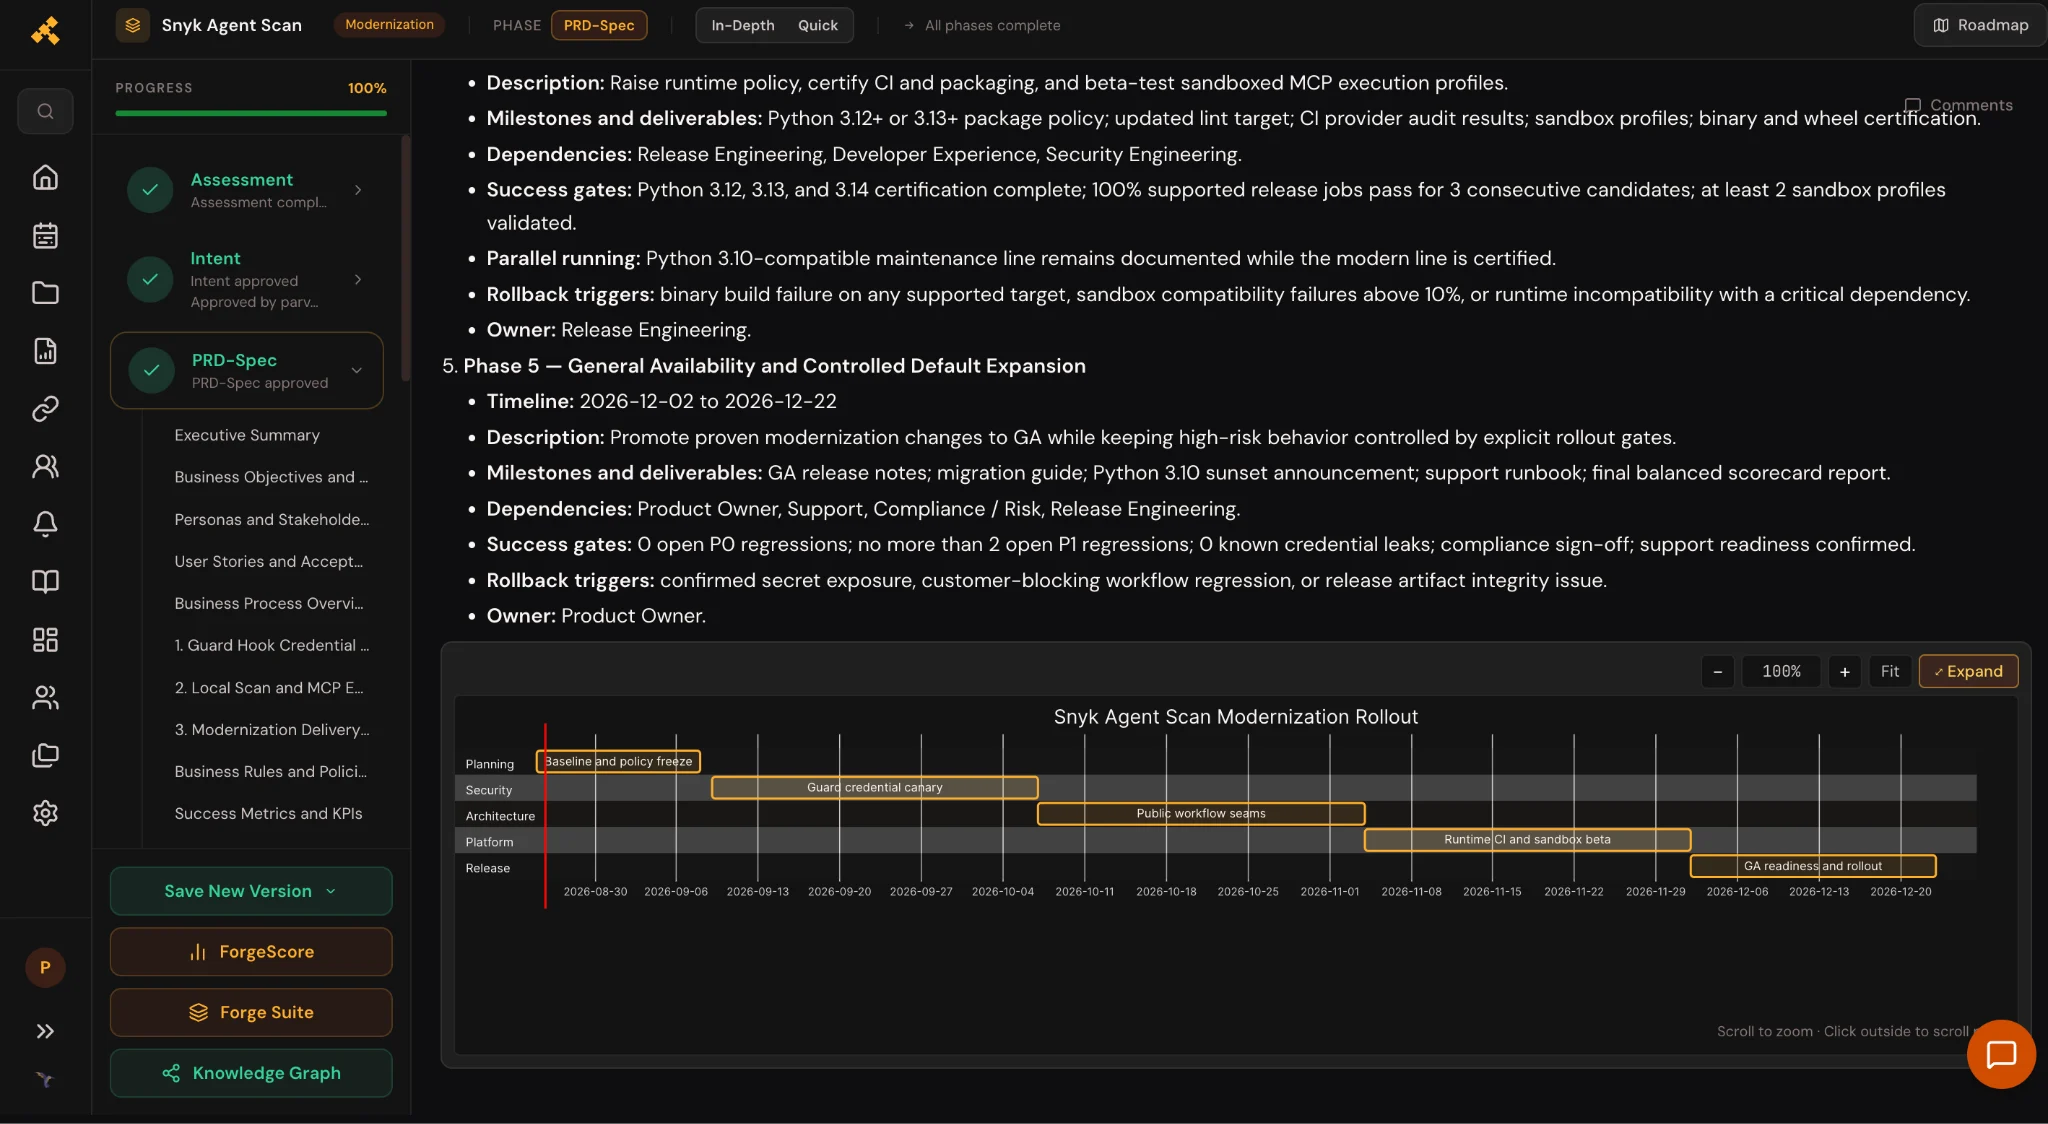Image resolution: width=2048 pixels, height=1124 pixels.
Task: Switch to Quick mode
Action: tap(817, 25)
